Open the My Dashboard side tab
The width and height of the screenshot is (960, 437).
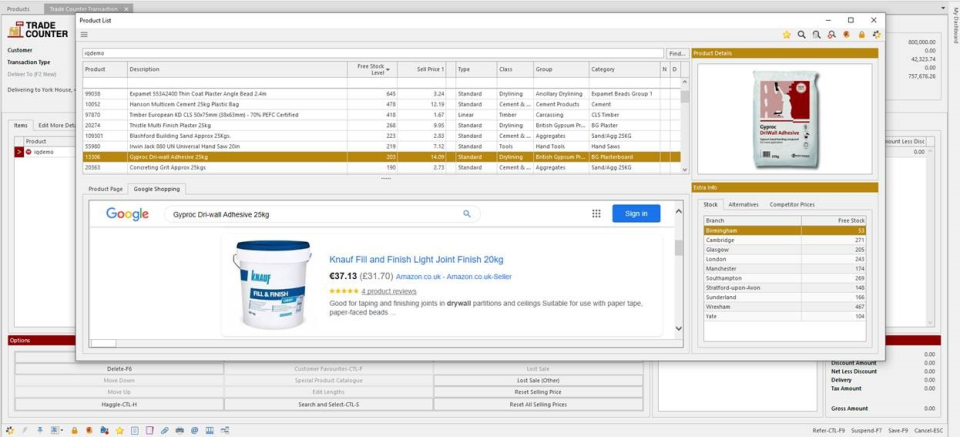point(955,26)
